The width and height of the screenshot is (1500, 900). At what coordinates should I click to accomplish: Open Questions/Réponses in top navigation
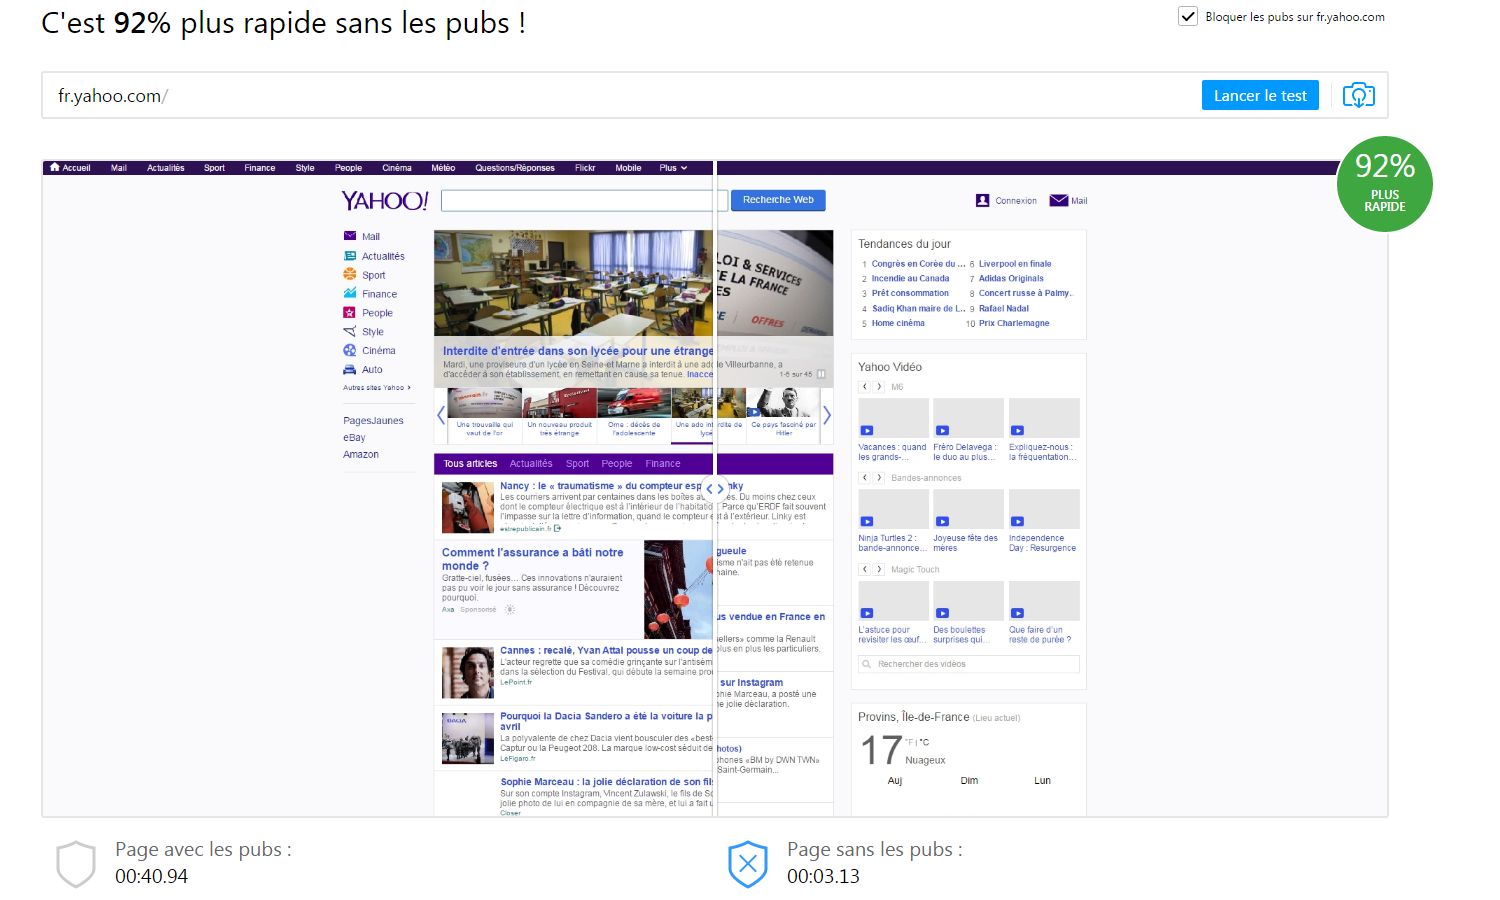point(515,168)
